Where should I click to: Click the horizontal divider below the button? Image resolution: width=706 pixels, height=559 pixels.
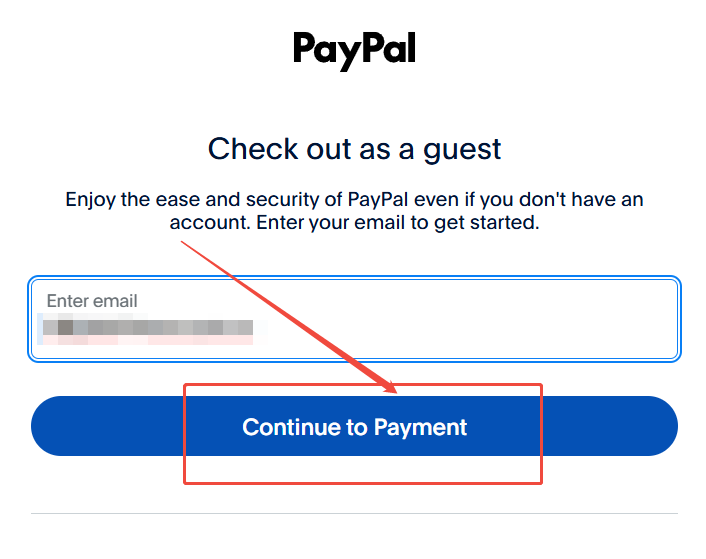point(354,514)
